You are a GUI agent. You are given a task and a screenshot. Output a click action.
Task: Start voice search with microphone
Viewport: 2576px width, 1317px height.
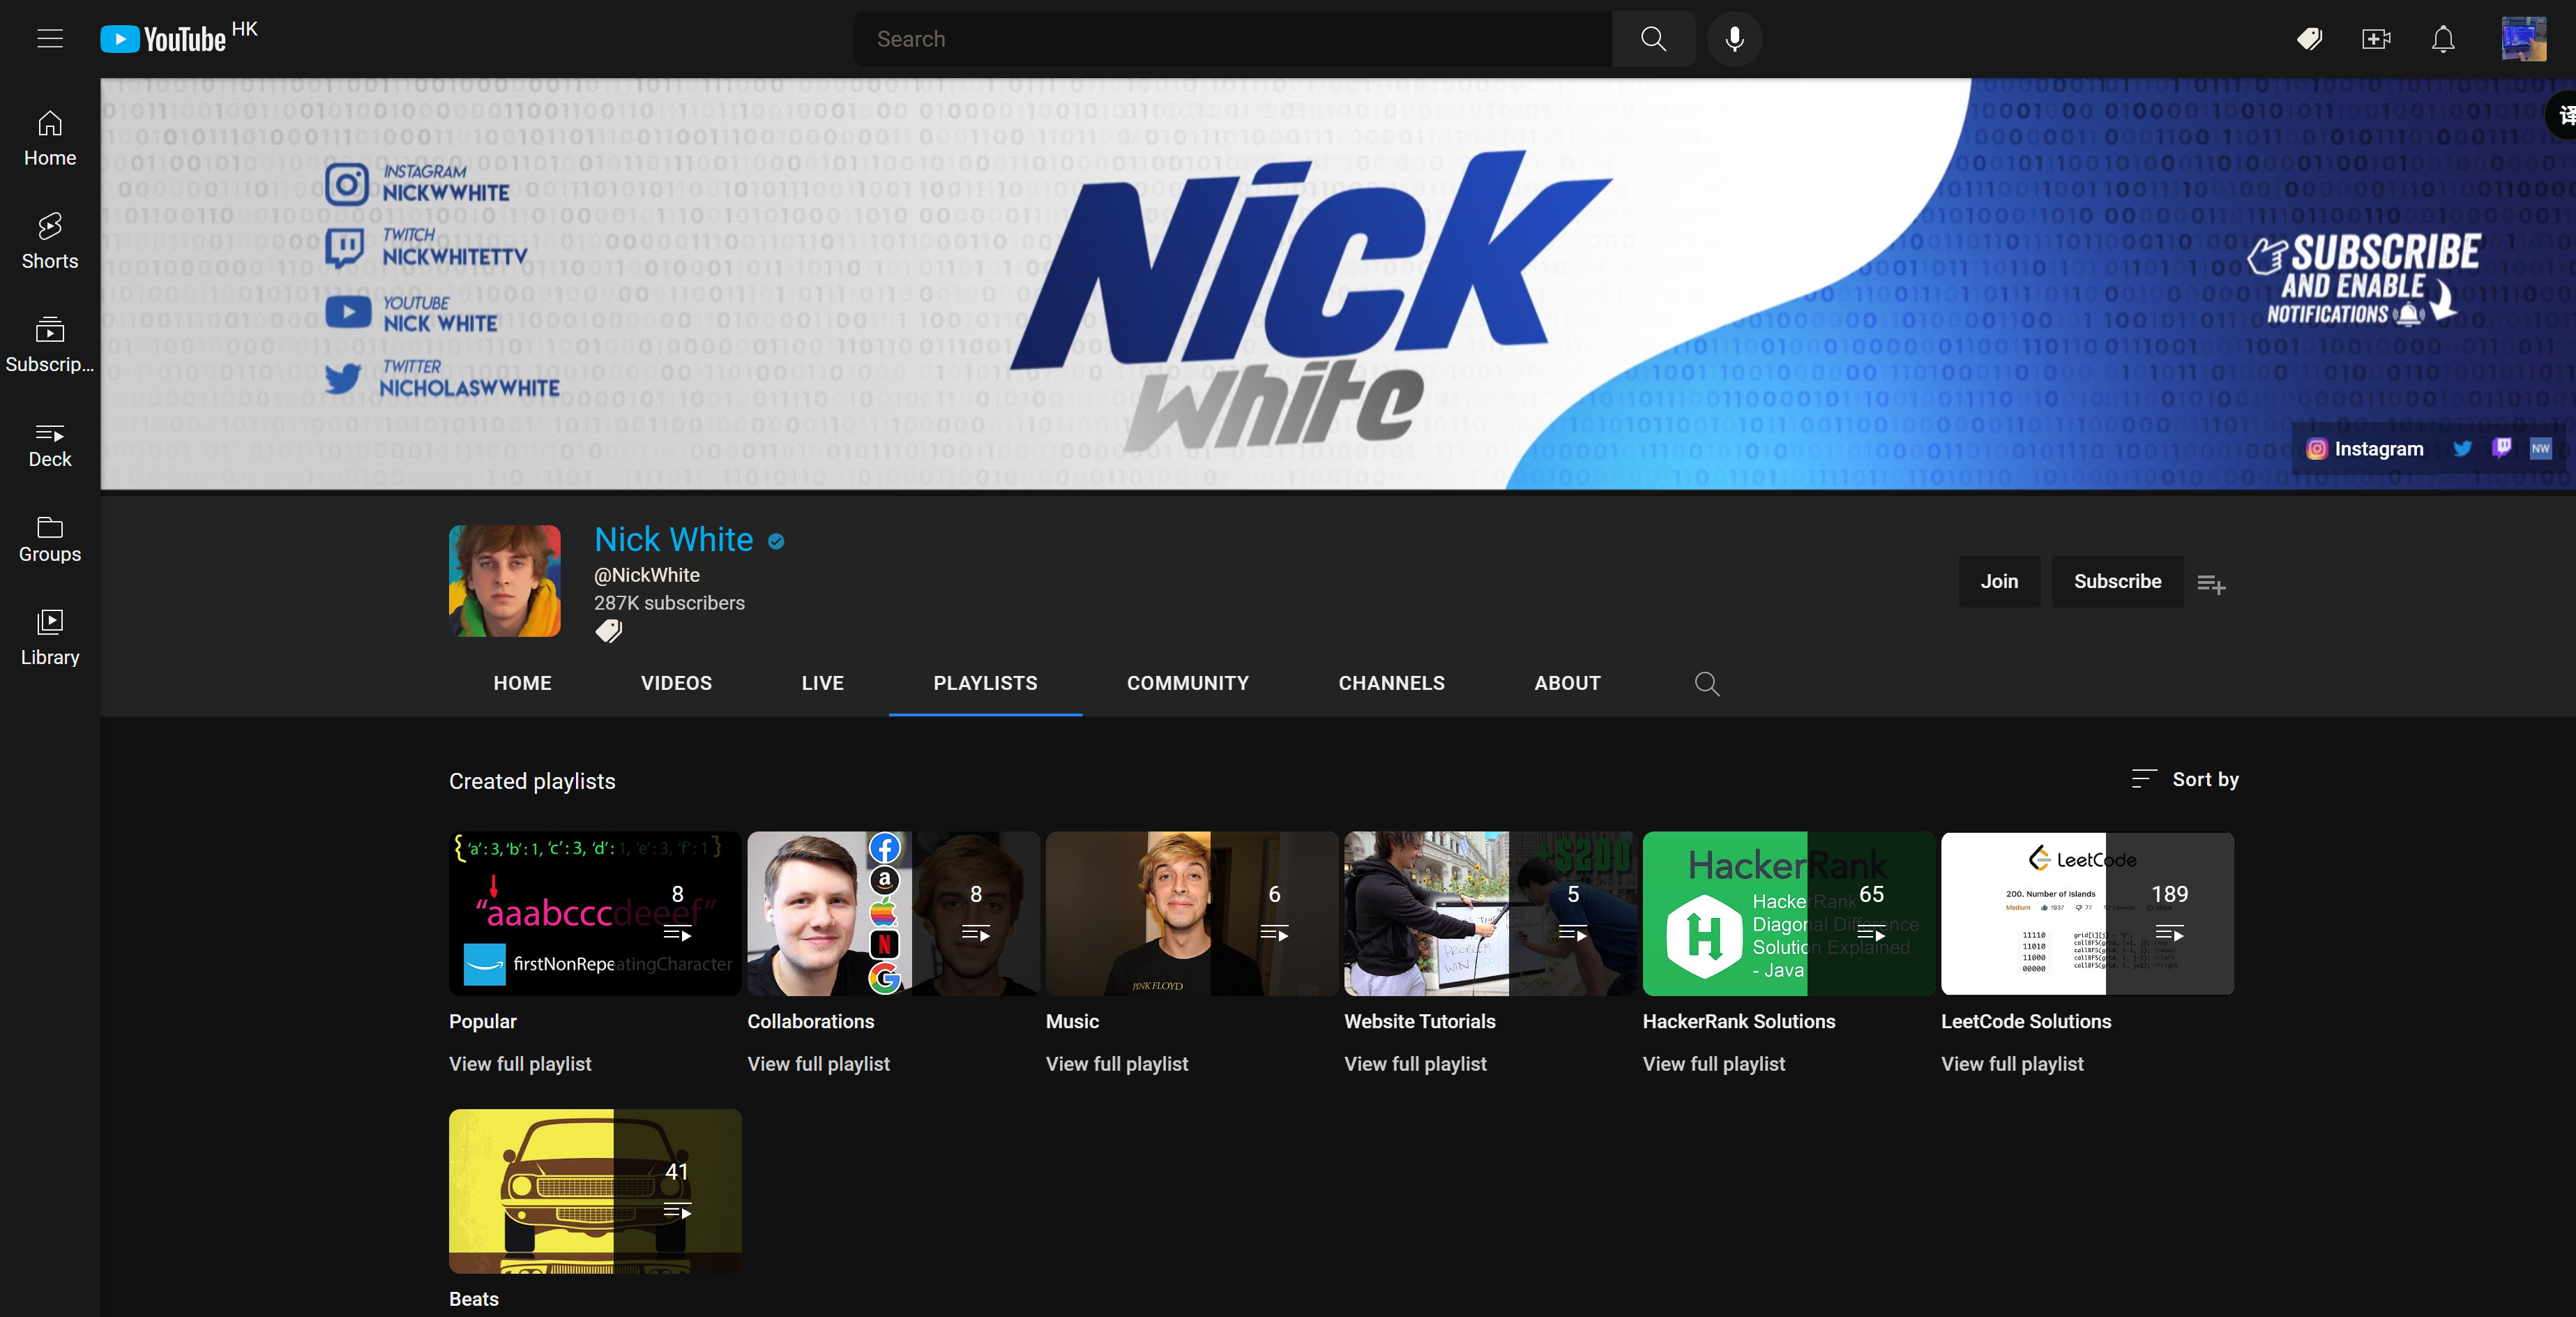pos(1735,39)
